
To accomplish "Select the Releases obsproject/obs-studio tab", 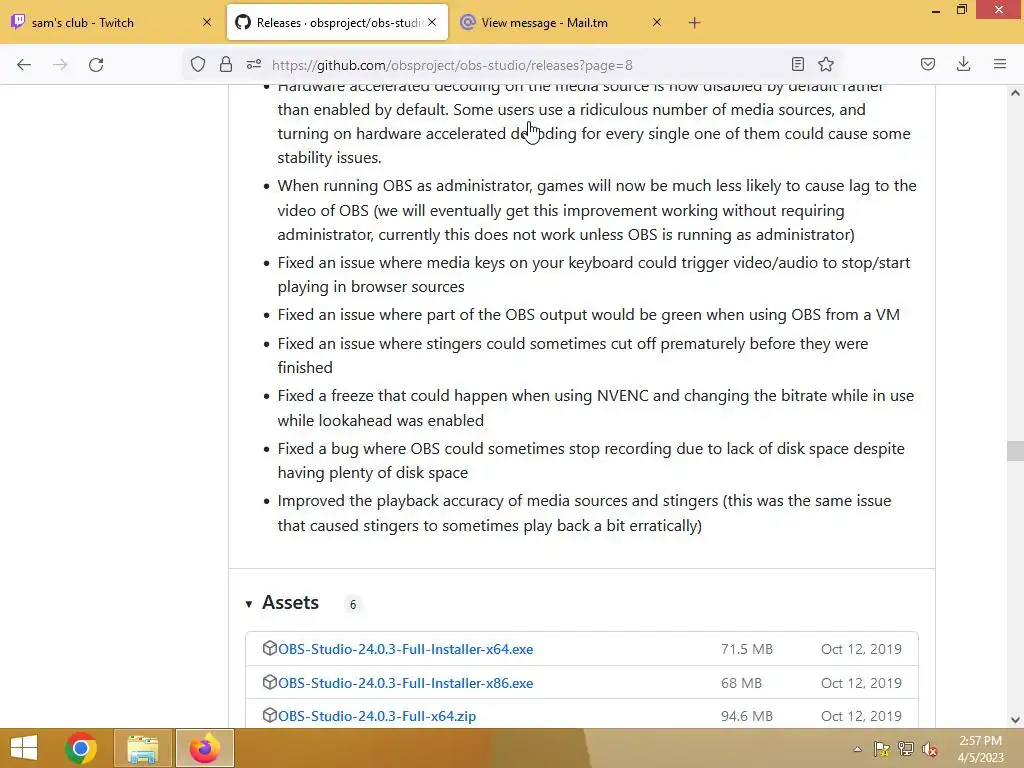I will (338, 23).
